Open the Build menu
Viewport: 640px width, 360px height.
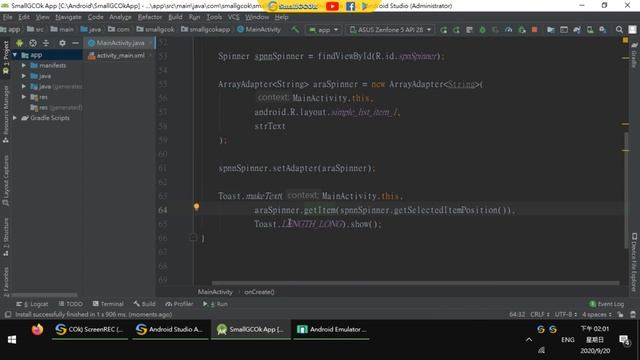175,17
